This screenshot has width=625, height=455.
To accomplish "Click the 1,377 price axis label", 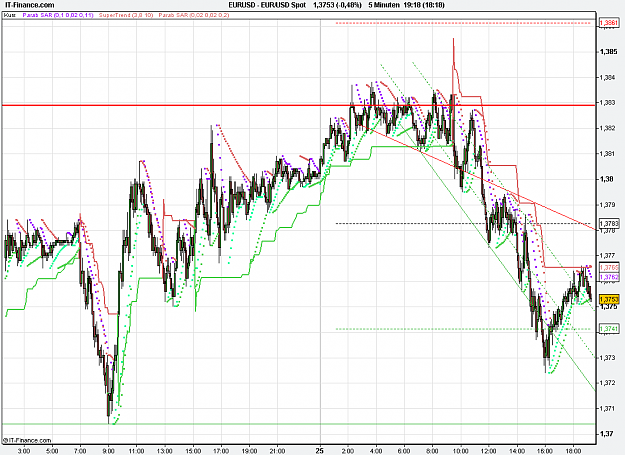I will tap(608, 256).
